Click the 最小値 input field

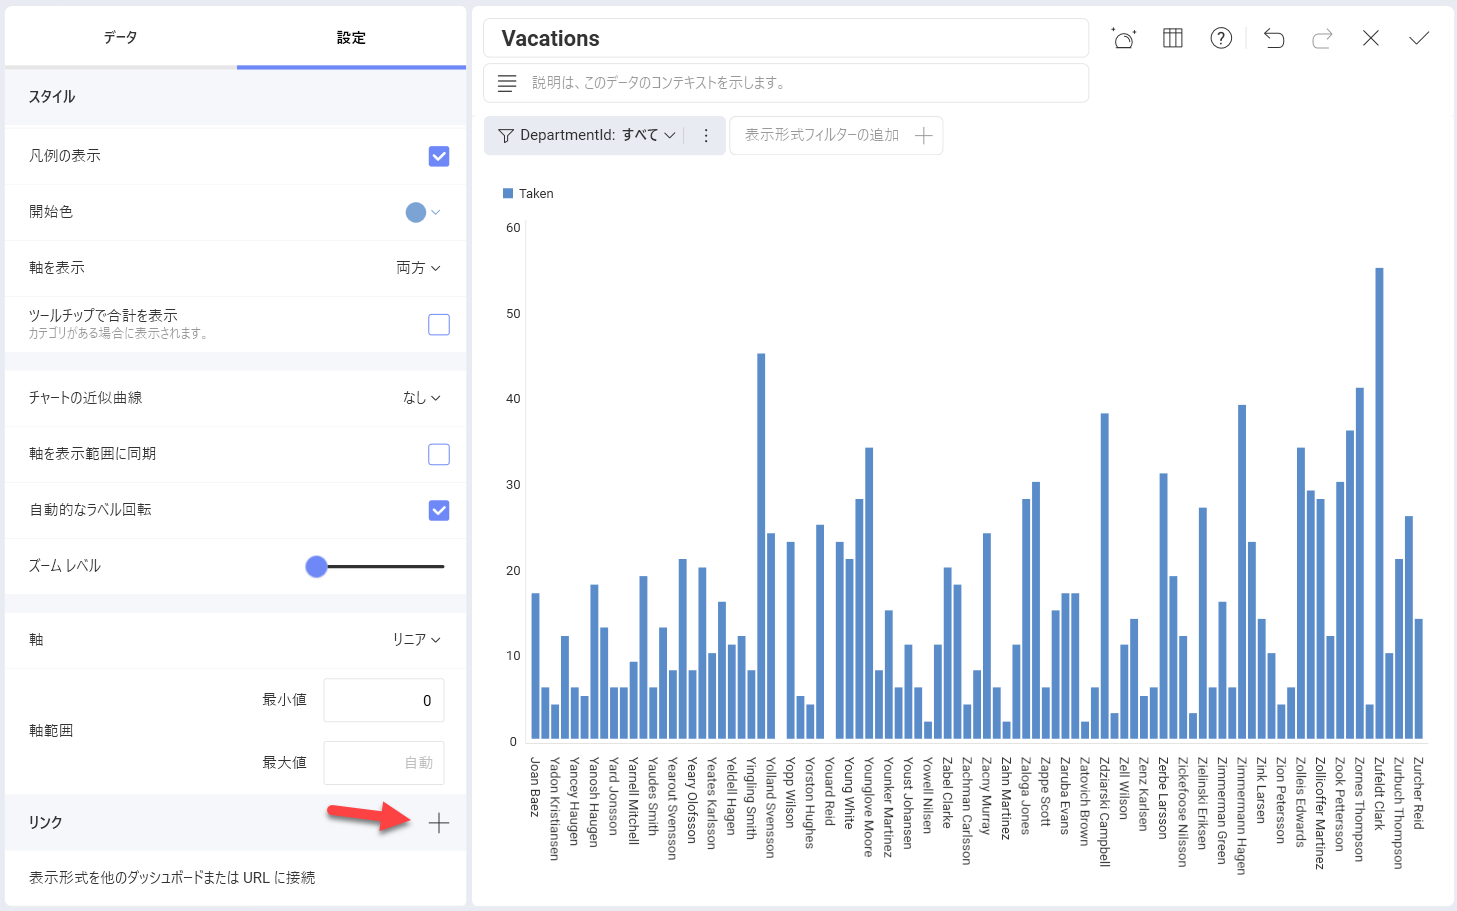[384, 700]
